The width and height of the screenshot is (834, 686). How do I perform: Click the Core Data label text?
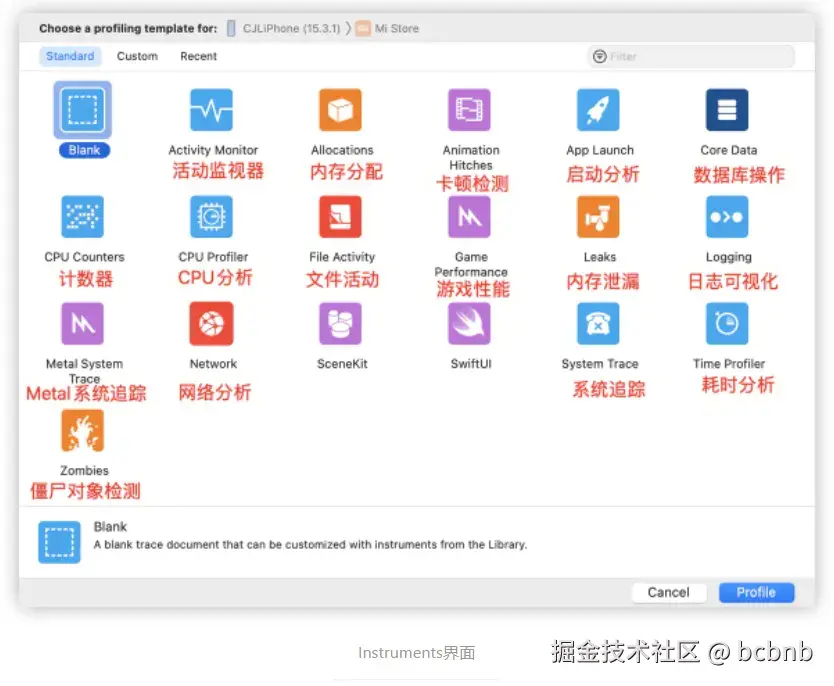[729, 150]
